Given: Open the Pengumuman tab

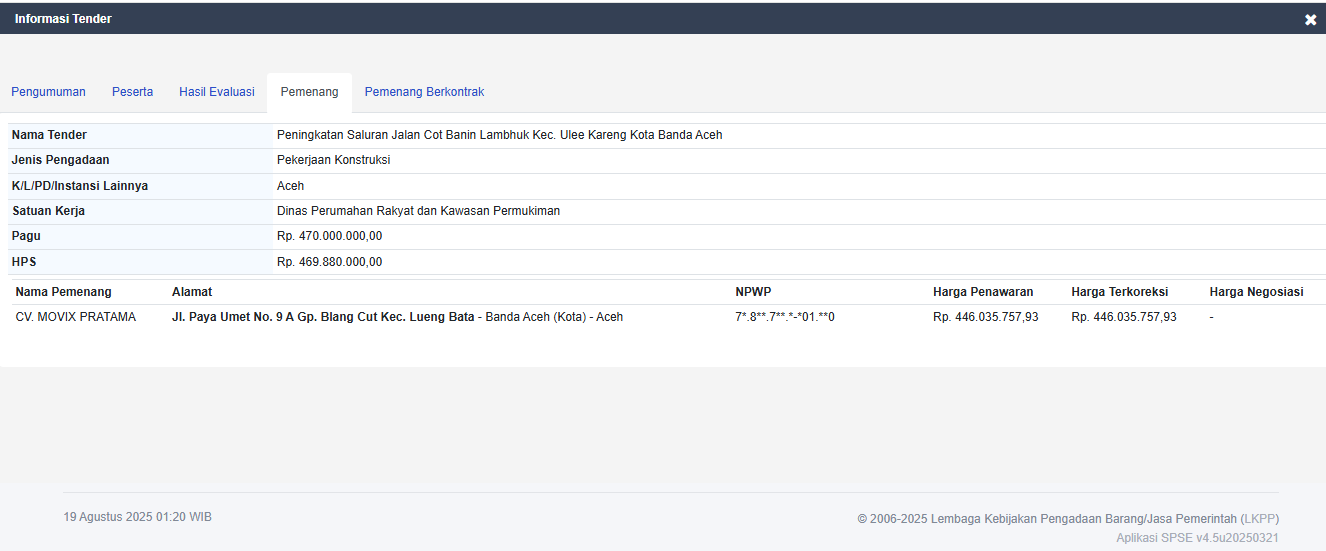Looking at the screenshot, I should [48, 92].
